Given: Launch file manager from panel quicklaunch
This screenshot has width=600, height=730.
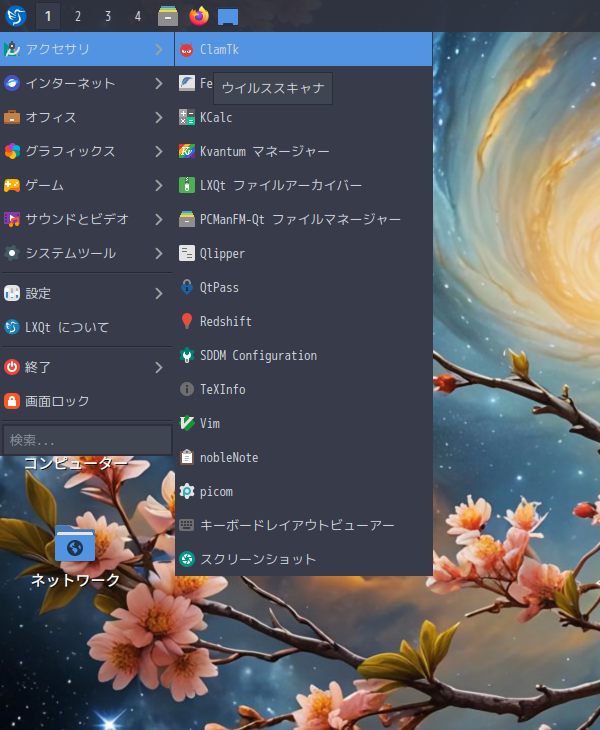Looking at the screenshot, I should pos(168,16).
